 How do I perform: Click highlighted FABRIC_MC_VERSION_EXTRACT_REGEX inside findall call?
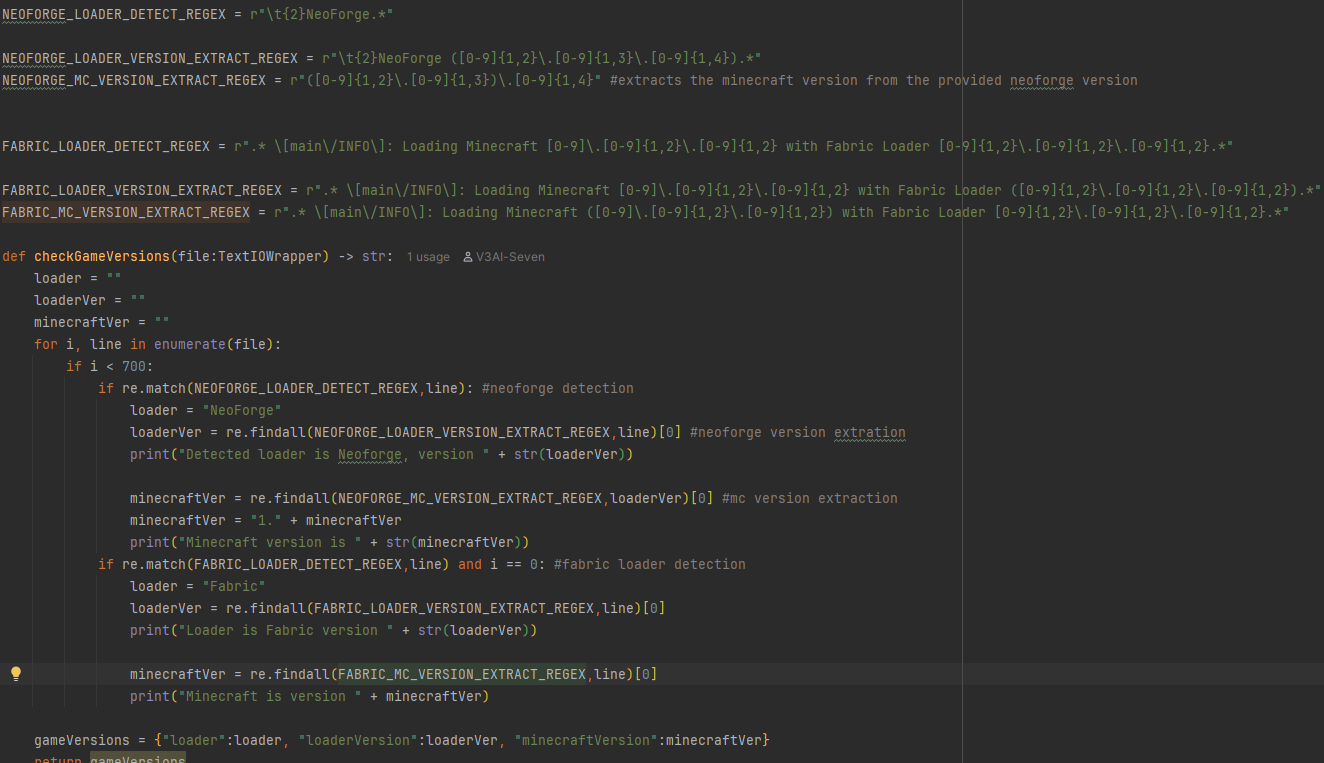coord(461,674)
